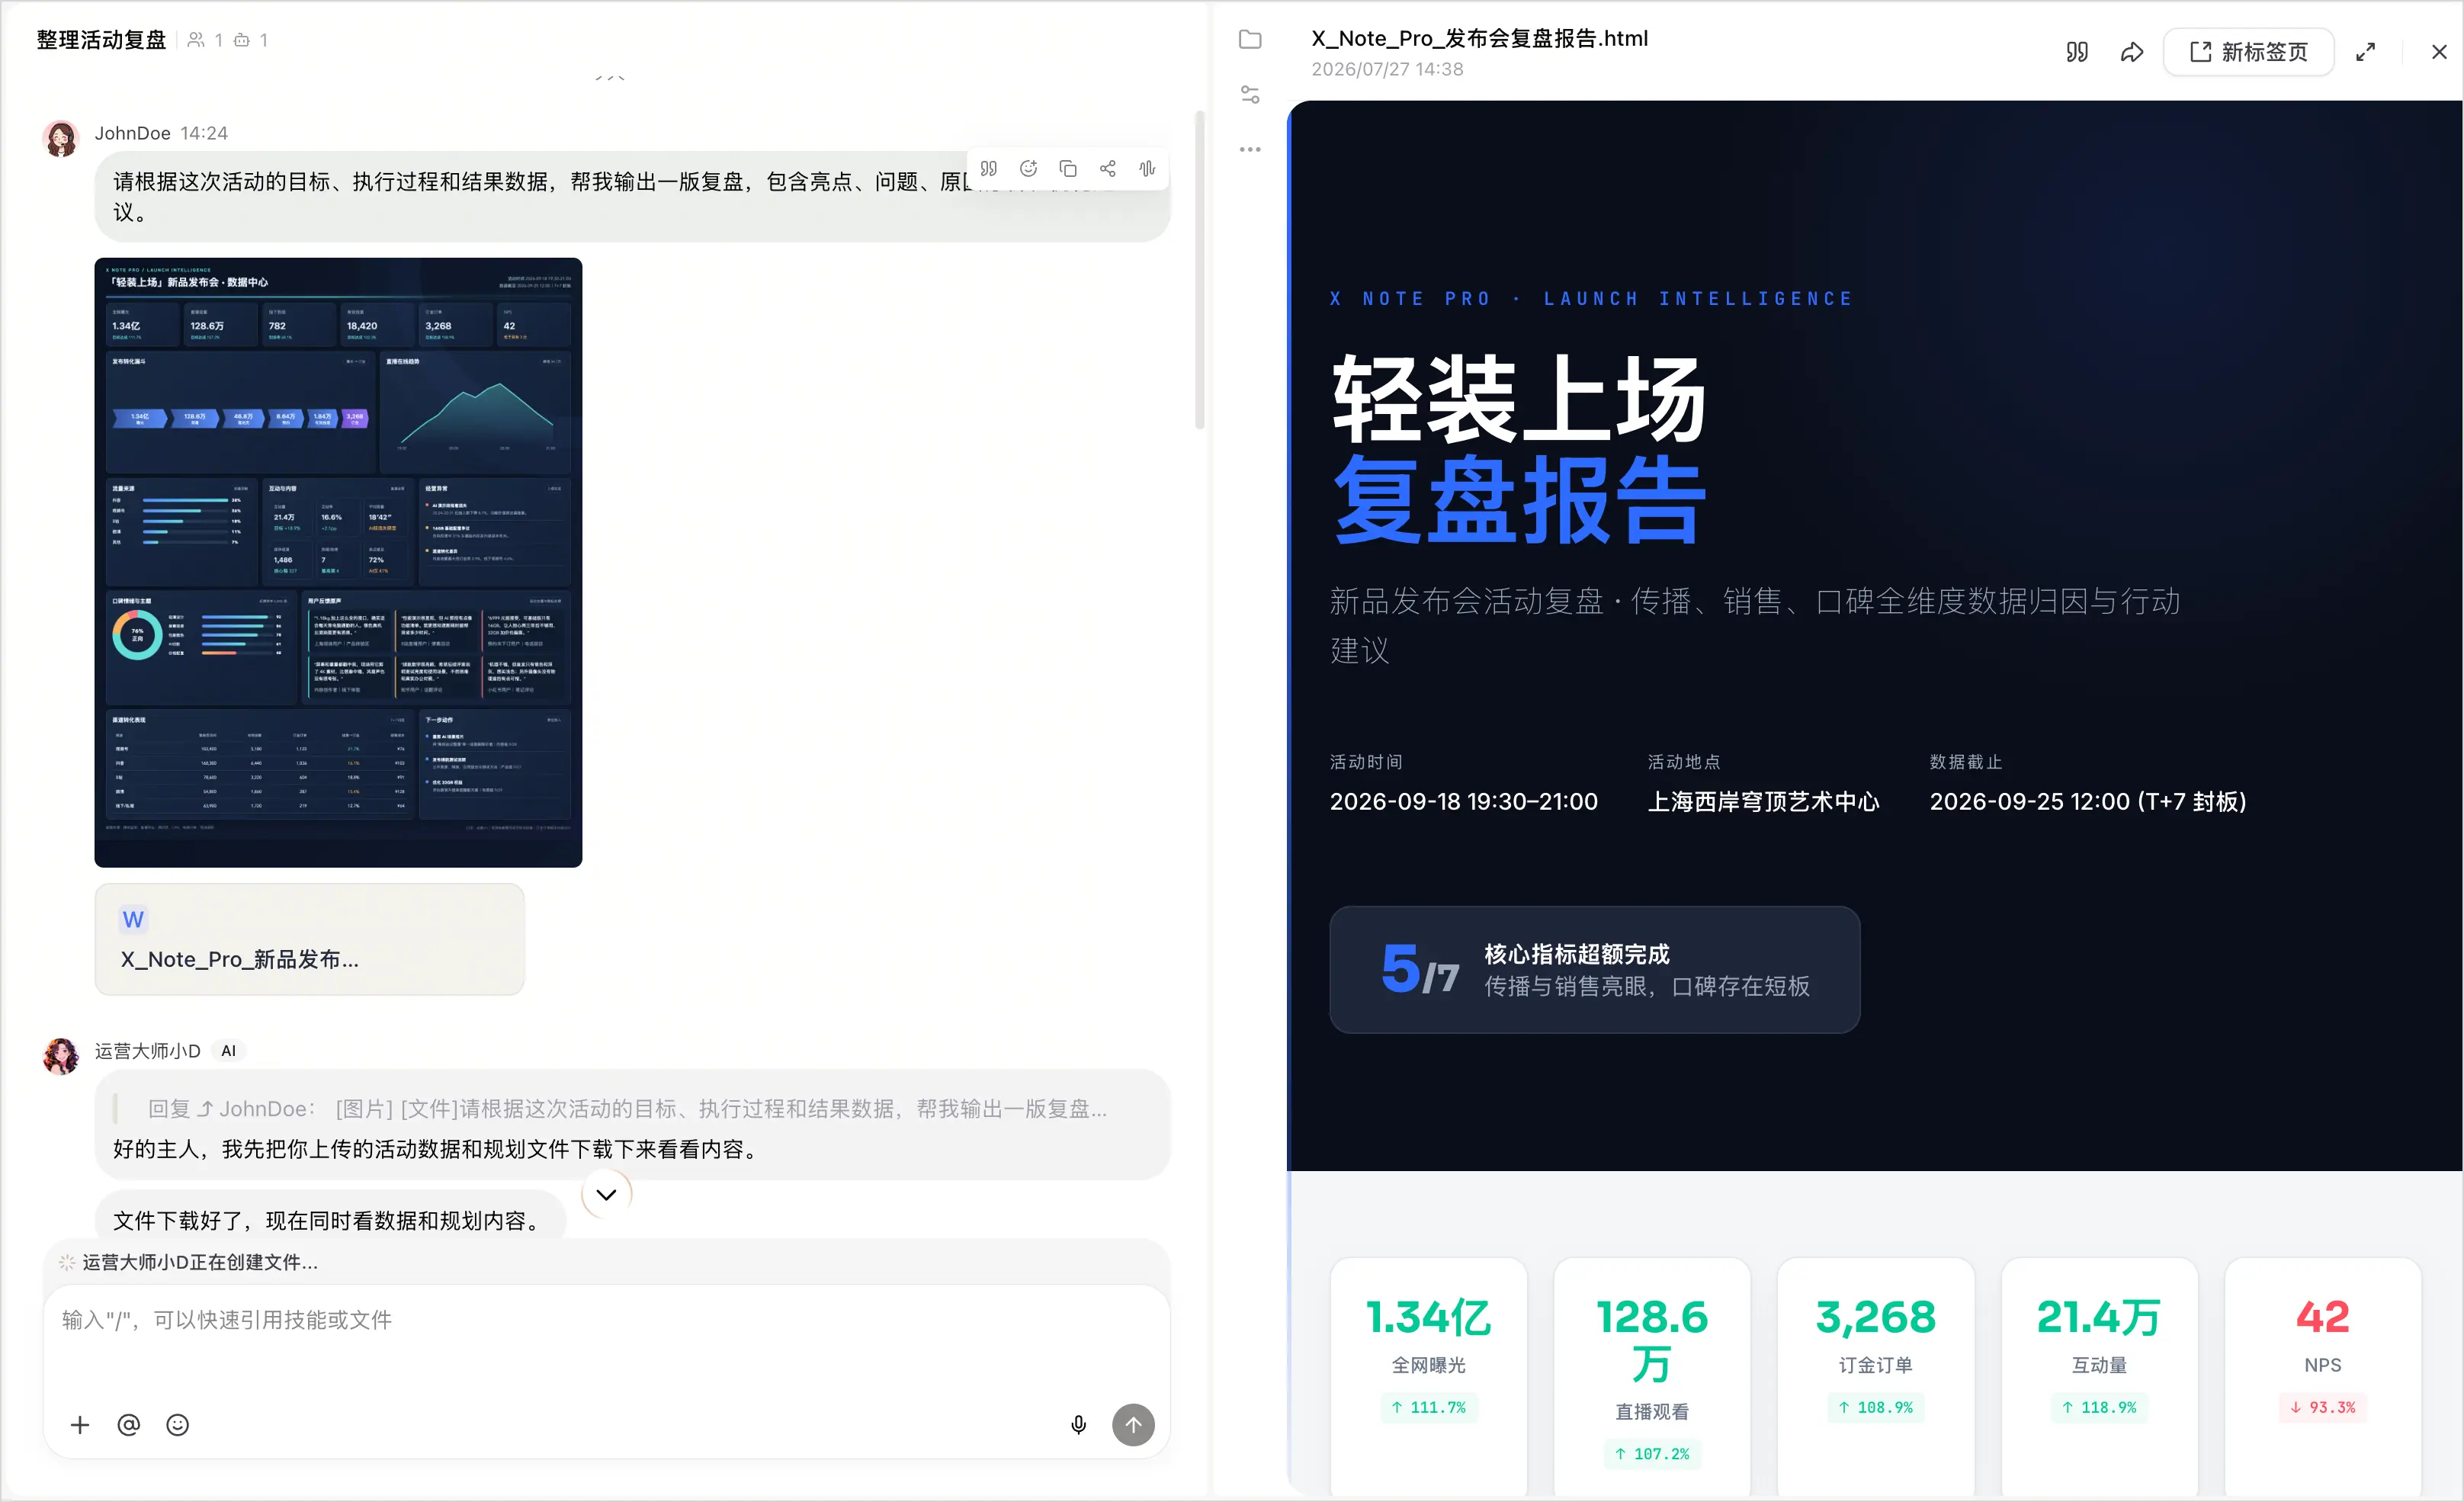
Task: Click 运营大师小D avatar
Action: pyautogui.click(x=61, y=1056)
